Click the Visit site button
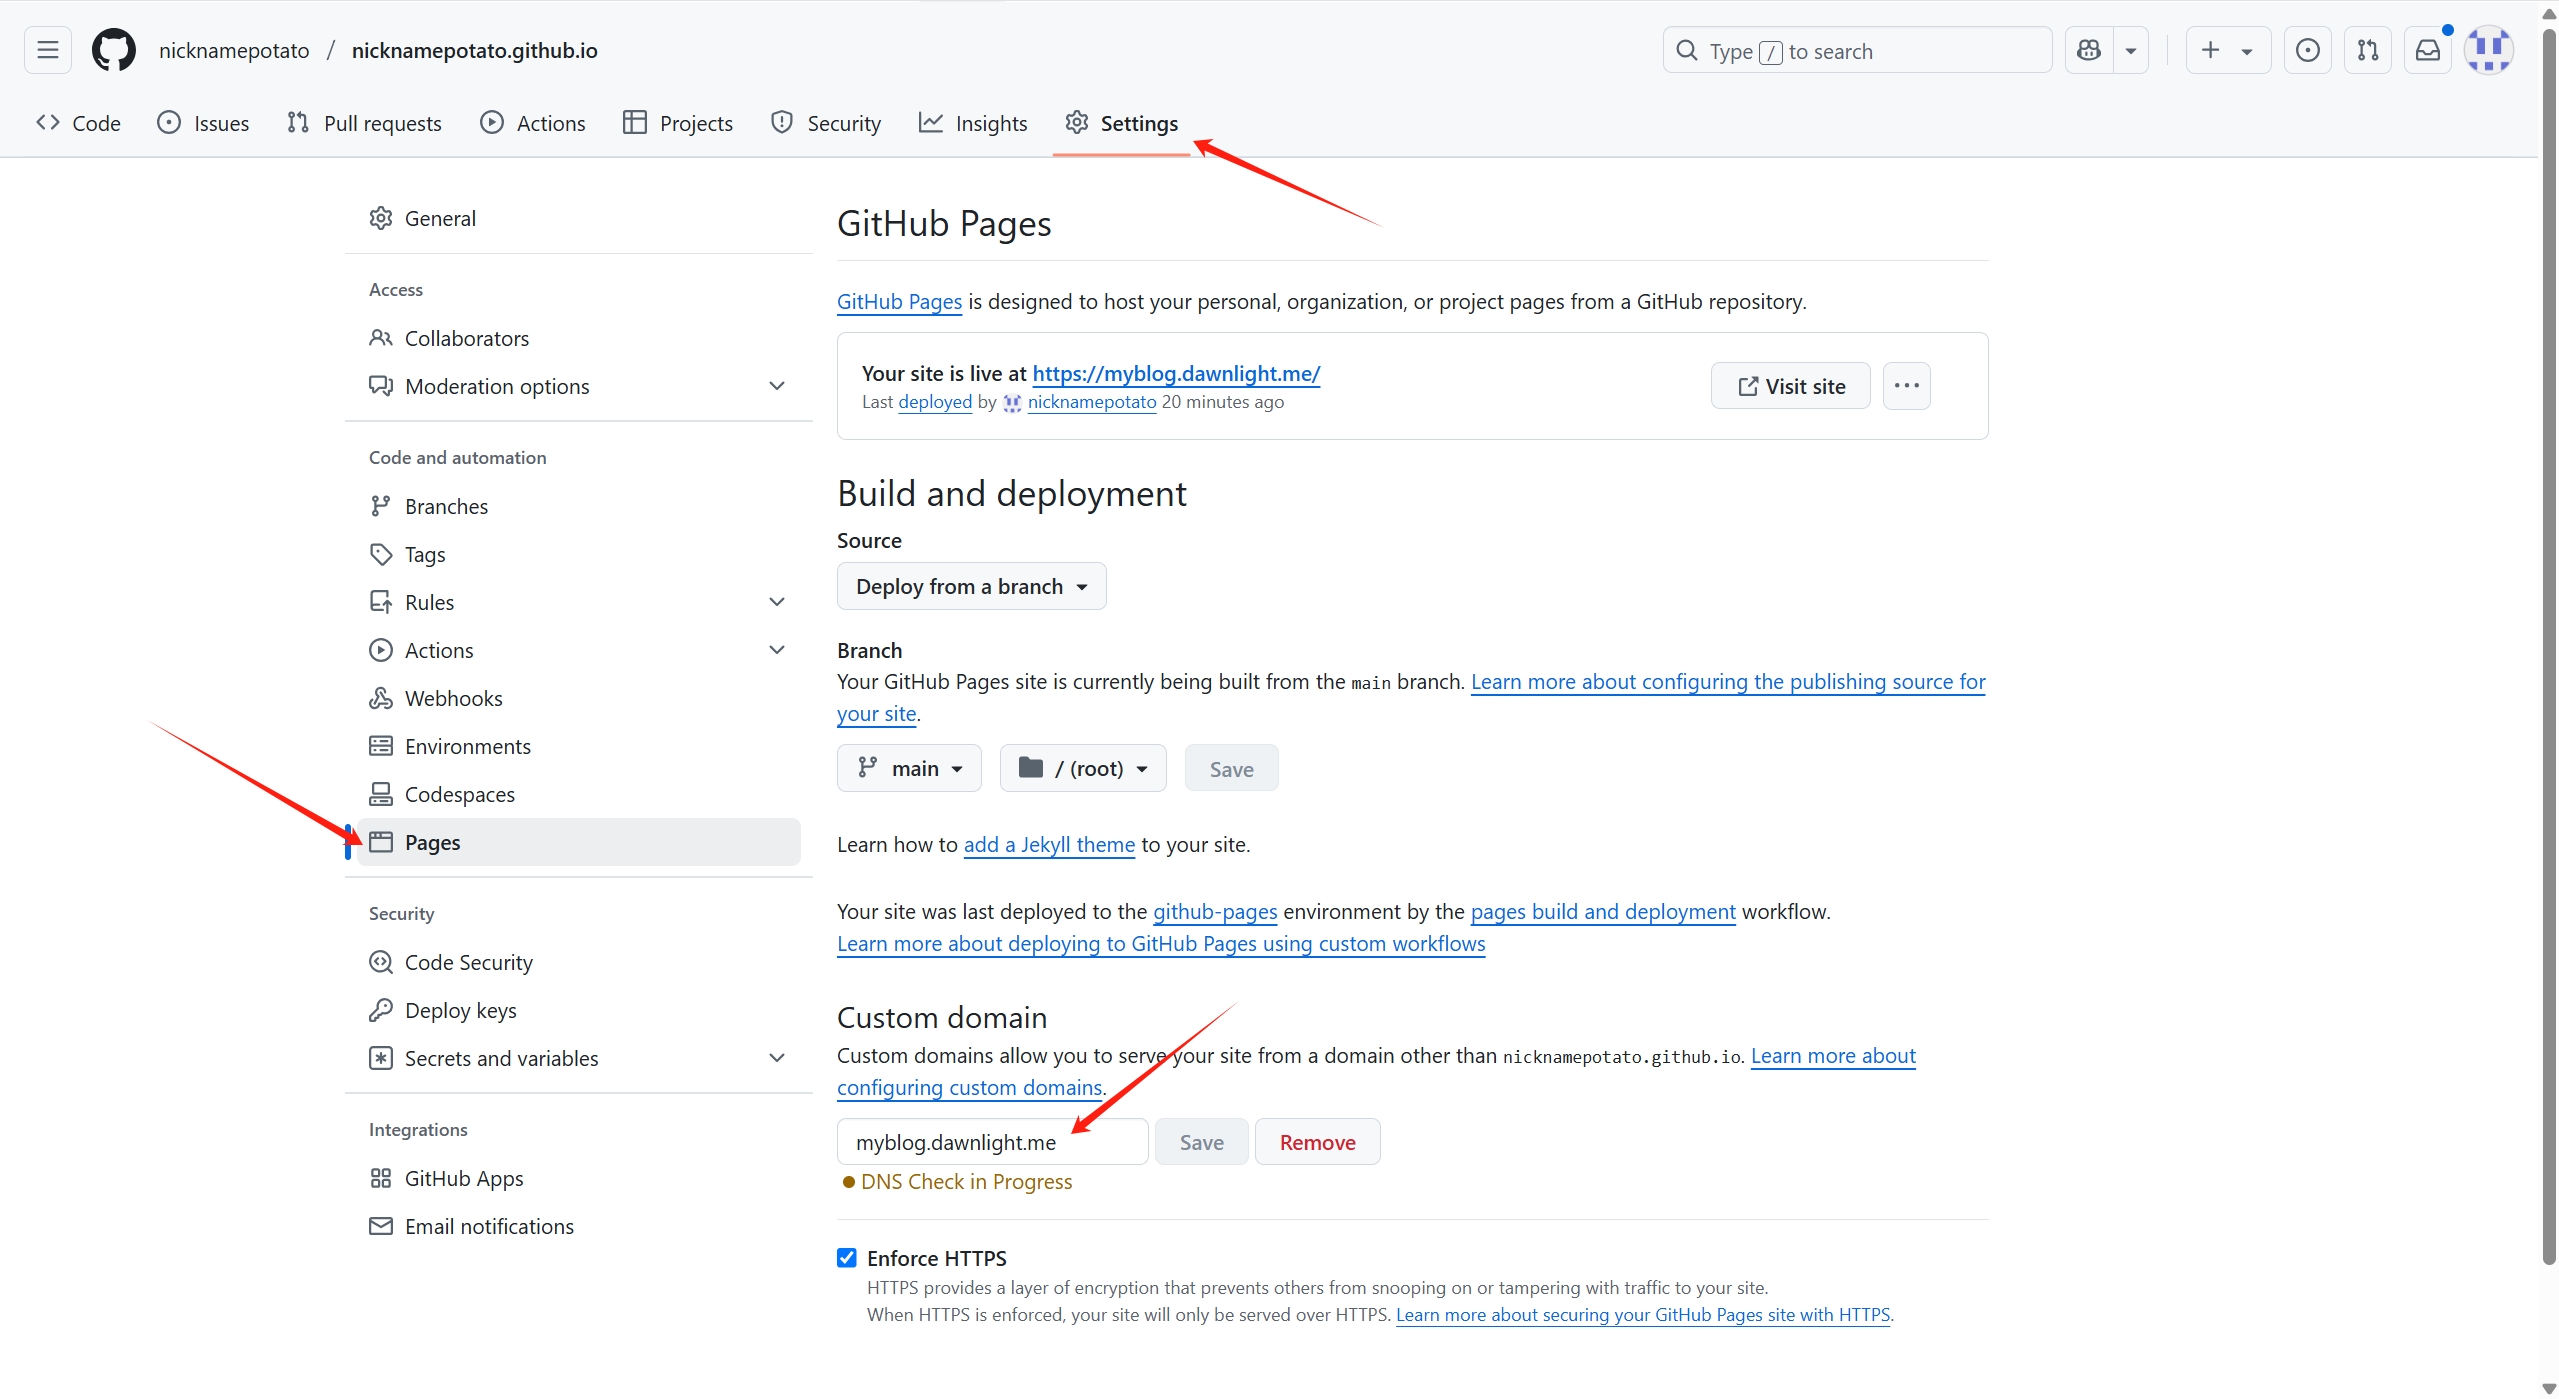Image resolution: width=2559 pixels, height=1399 pixels. (1790, 386)
